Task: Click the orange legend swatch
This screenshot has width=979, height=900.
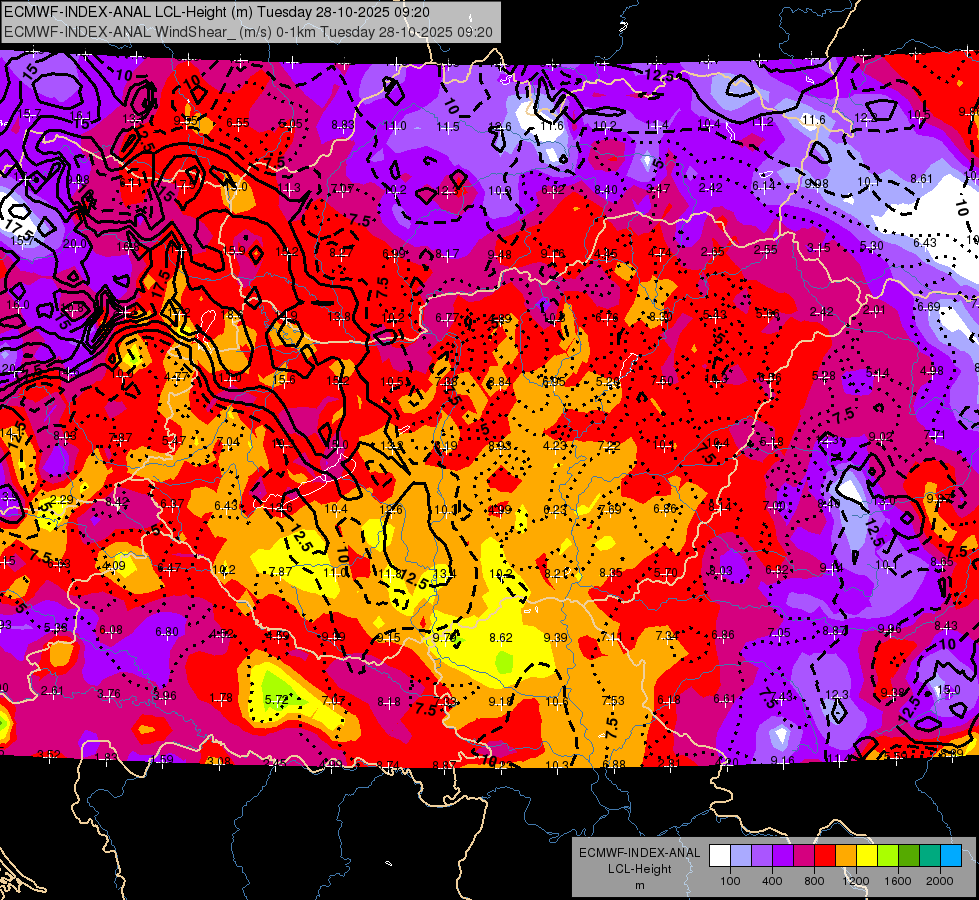Action: pos(846,856)
